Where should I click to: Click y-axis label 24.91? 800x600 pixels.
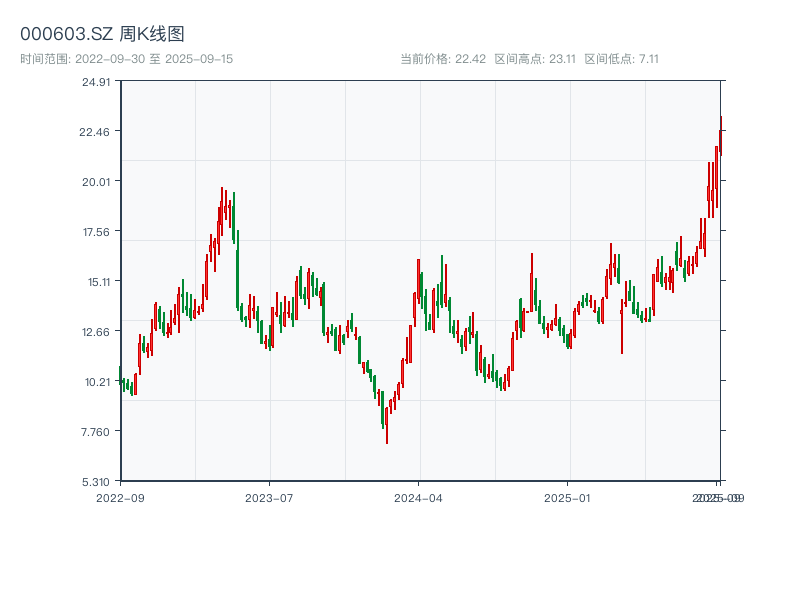(x=96, y=82)
